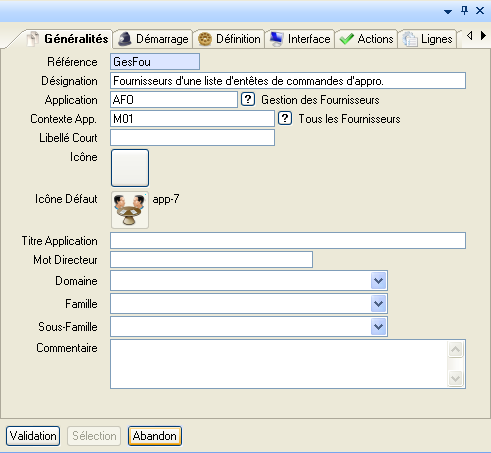Open the Définition tab

pos(229,39)
